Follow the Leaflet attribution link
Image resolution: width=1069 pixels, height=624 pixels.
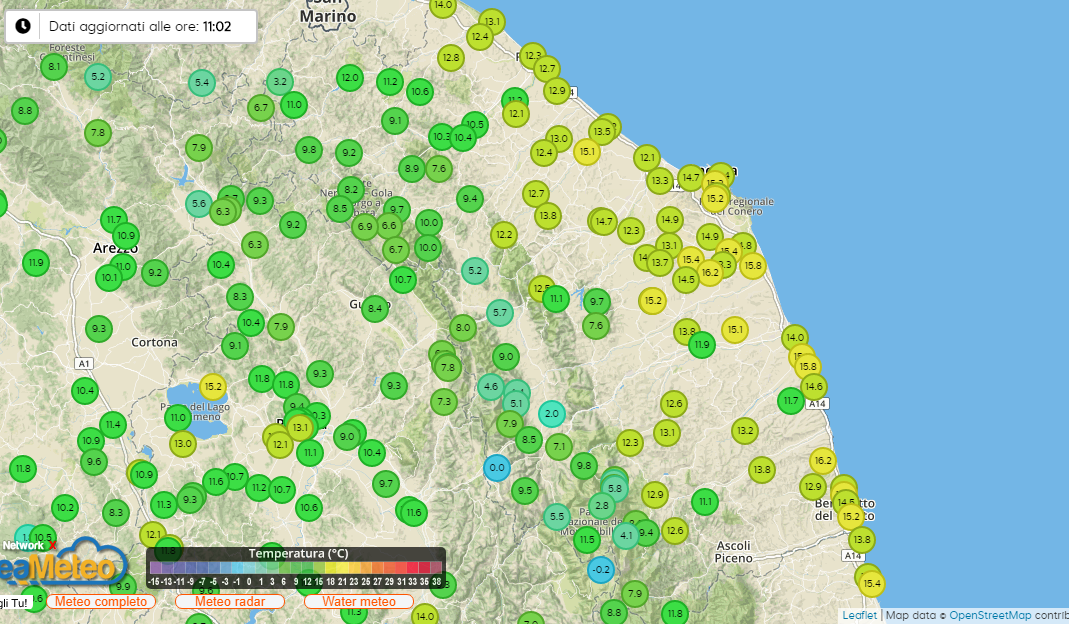(x=859, y=615)
